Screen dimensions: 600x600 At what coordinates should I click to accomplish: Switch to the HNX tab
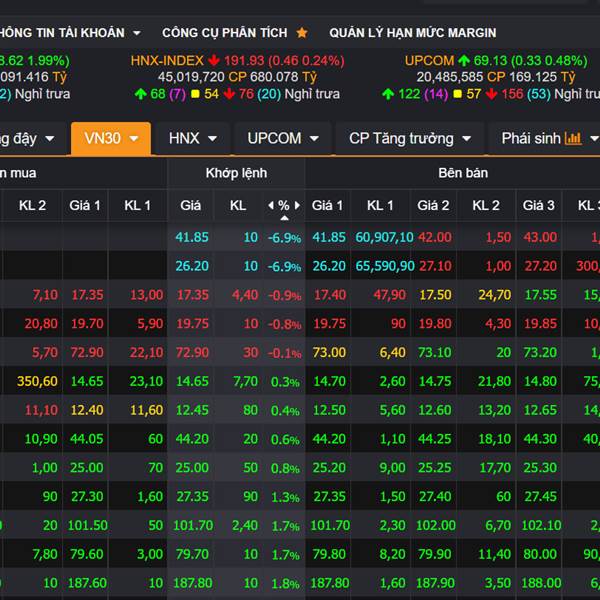(184, 138)
